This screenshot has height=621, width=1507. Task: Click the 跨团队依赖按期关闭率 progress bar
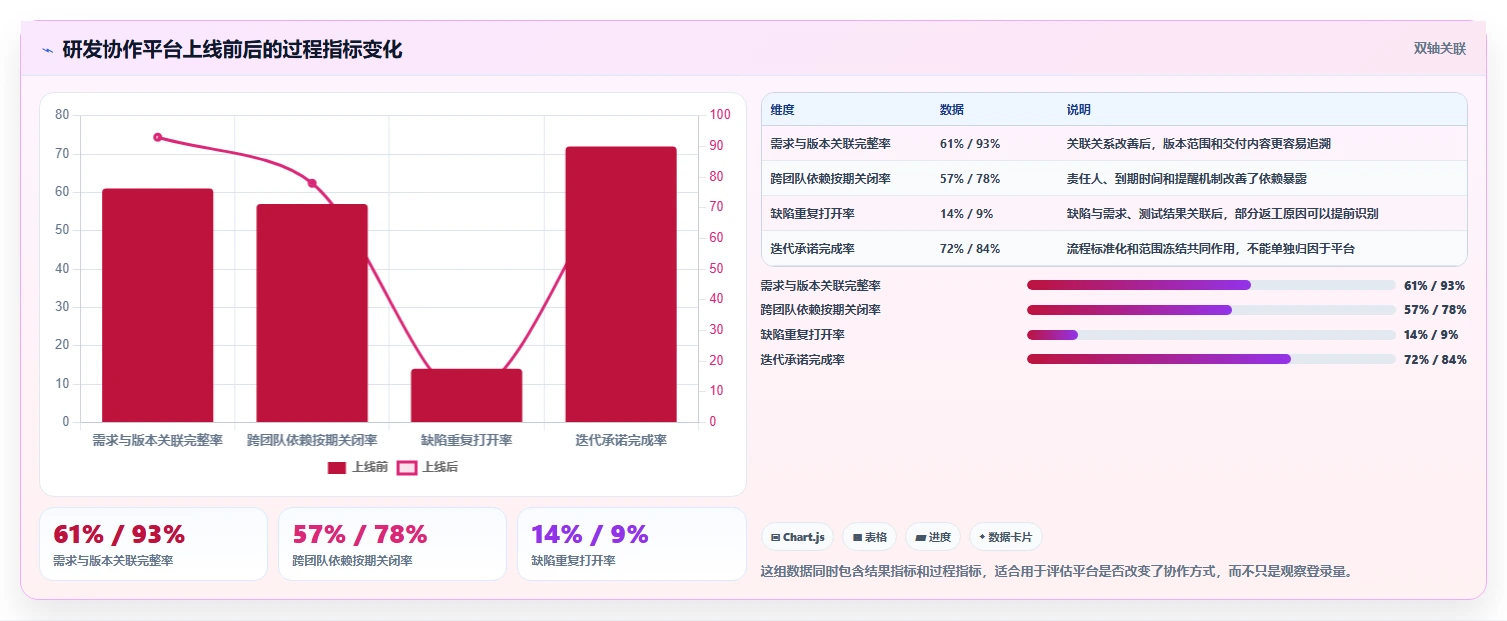point(1211,310)
